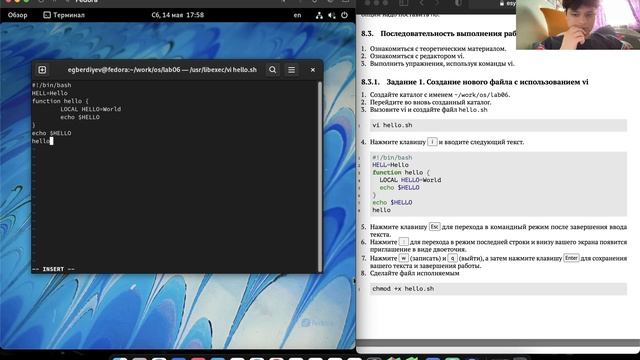Place cursor on #!/bin/bash line in terminal
Image resolution: width=640 pixels, height=360 pixels.
click(x=51, y=85)
